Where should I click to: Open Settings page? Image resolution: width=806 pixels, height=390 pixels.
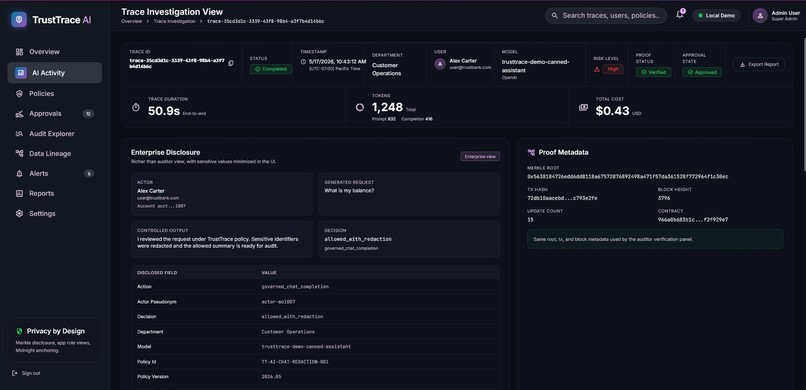coord(54,214)
